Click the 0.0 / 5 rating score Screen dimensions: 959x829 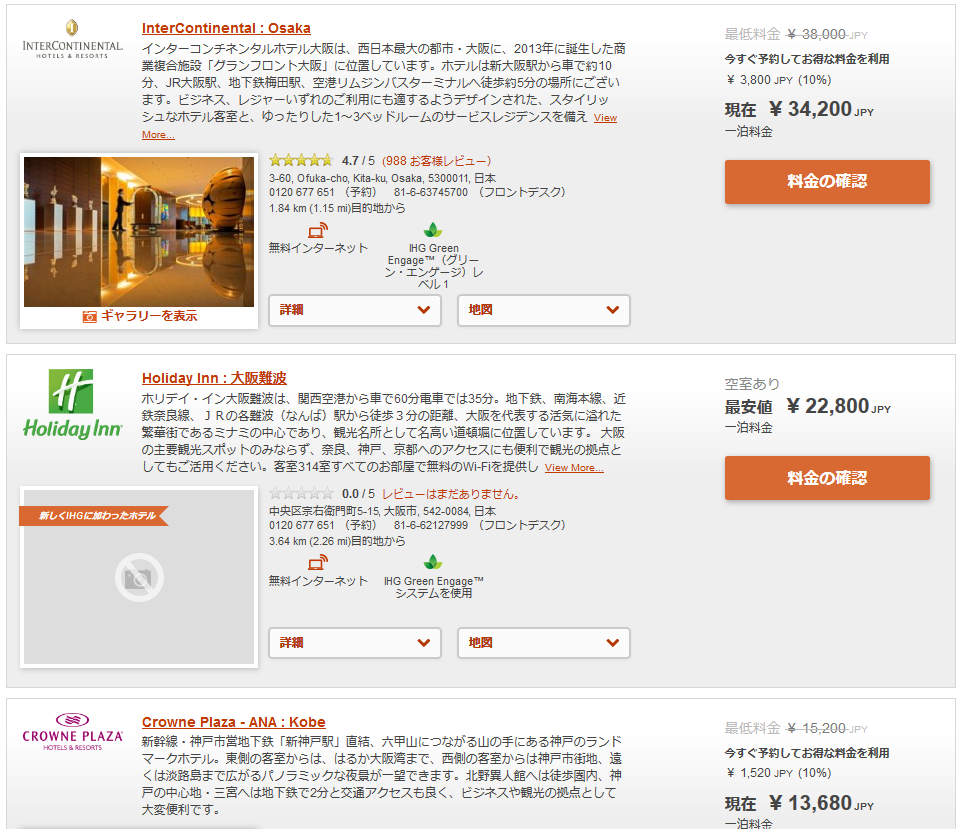click(x=358, y=494)
